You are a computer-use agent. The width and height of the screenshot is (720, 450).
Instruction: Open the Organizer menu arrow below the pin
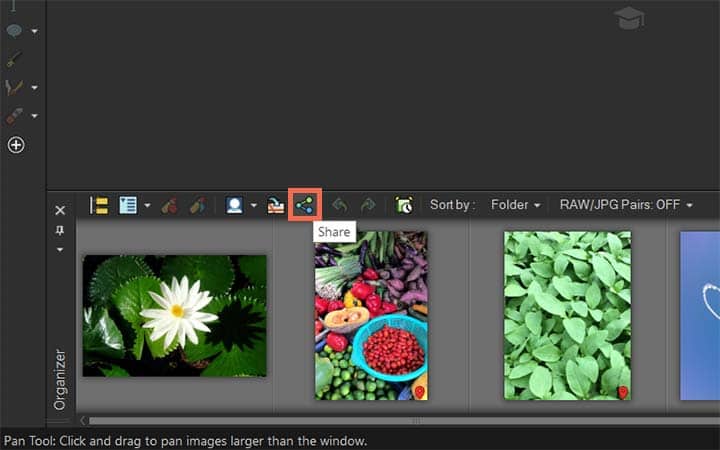[60, 250]
